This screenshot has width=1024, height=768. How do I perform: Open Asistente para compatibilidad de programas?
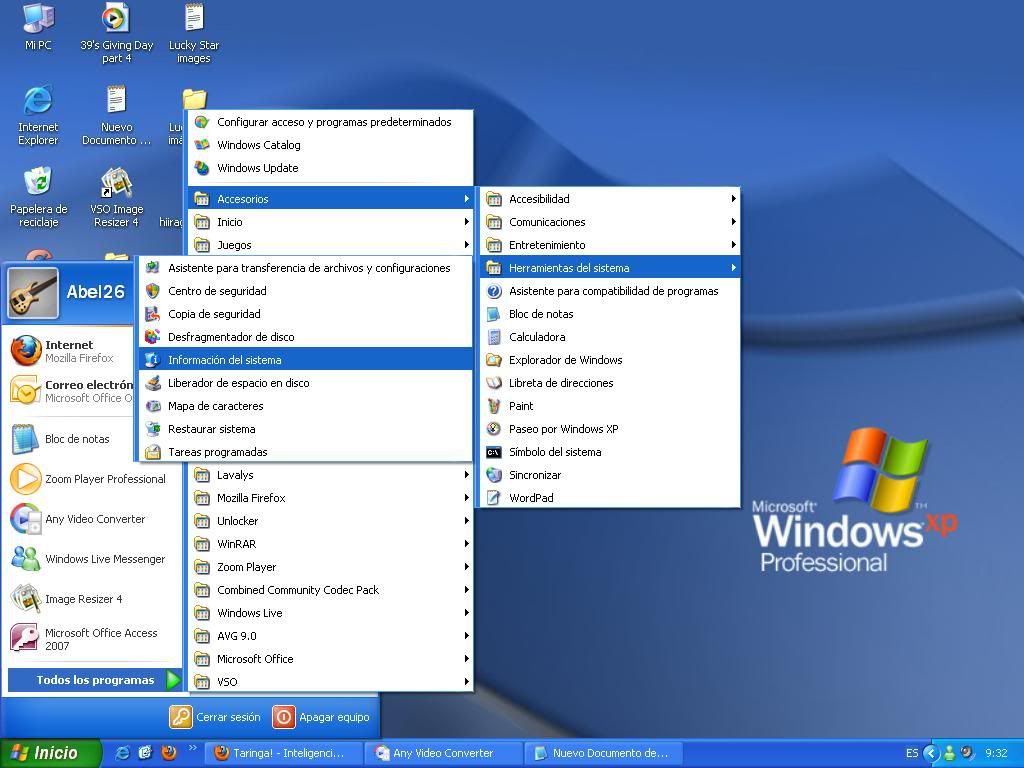[610, 291]
